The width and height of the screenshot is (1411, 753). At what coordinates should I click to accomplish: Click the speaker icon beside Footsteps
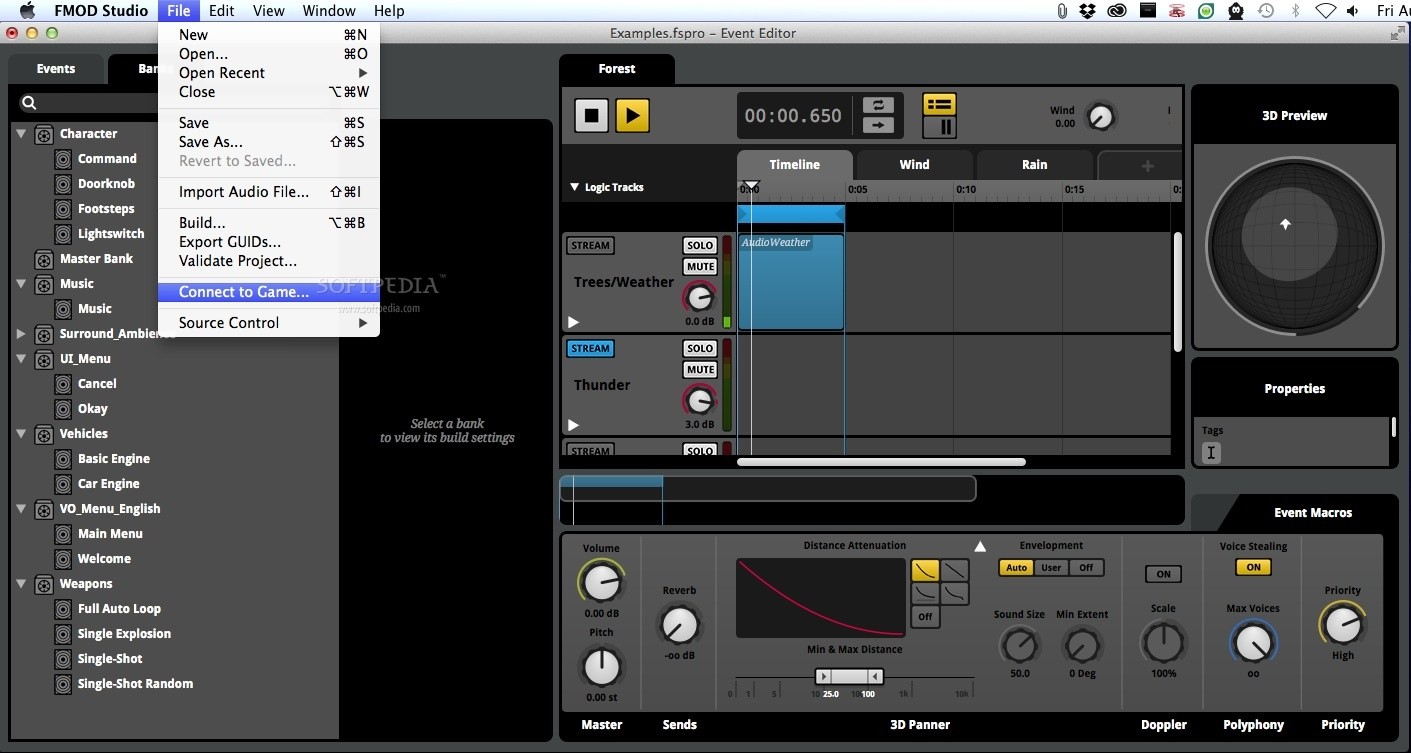63,209
